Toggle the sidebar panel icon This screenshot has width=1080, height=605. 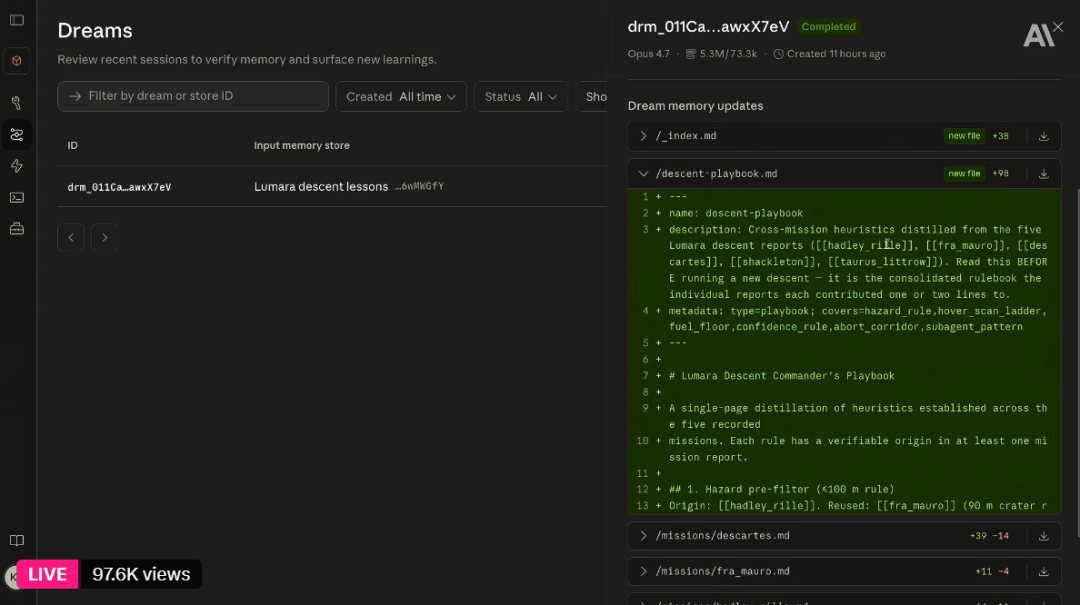click(17, 20)
